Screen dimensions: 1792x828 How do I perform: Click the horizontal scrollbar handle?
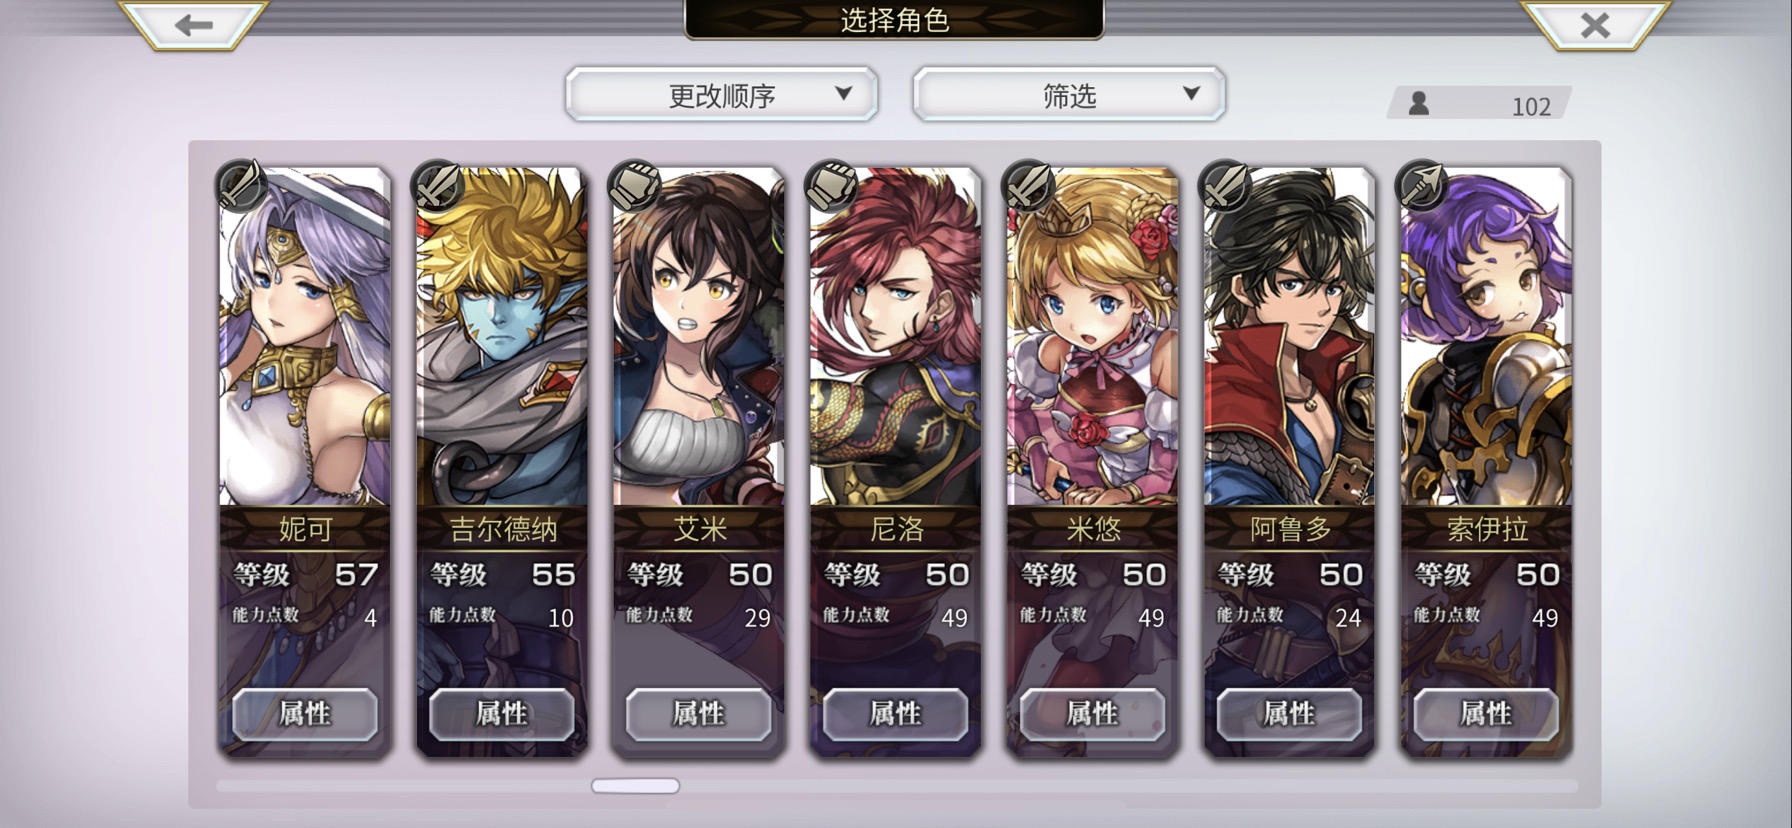pyautogui.click(x=635, y=786)
